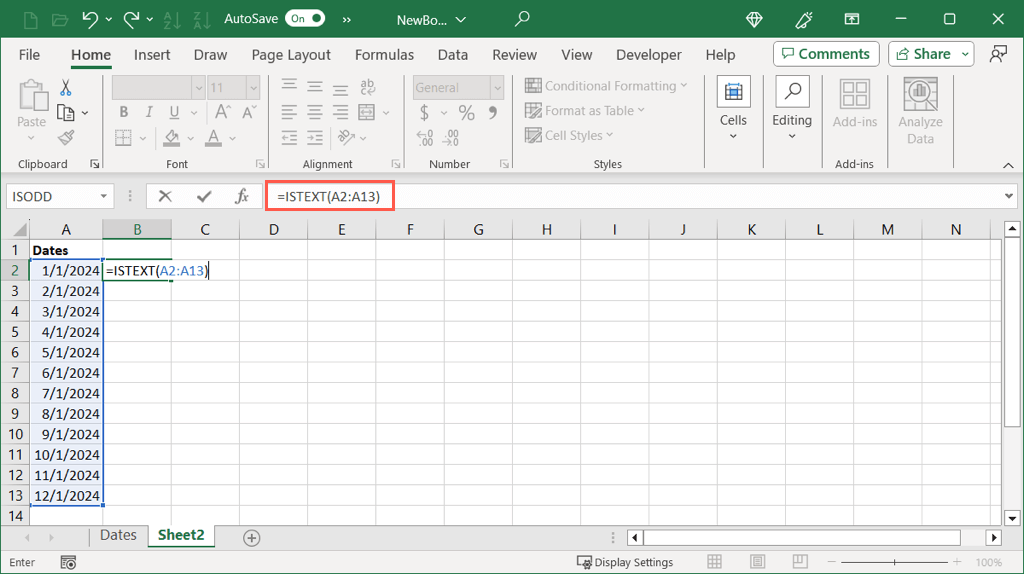Expand the Name Box dropdown arrow

(x=104, y=197)
